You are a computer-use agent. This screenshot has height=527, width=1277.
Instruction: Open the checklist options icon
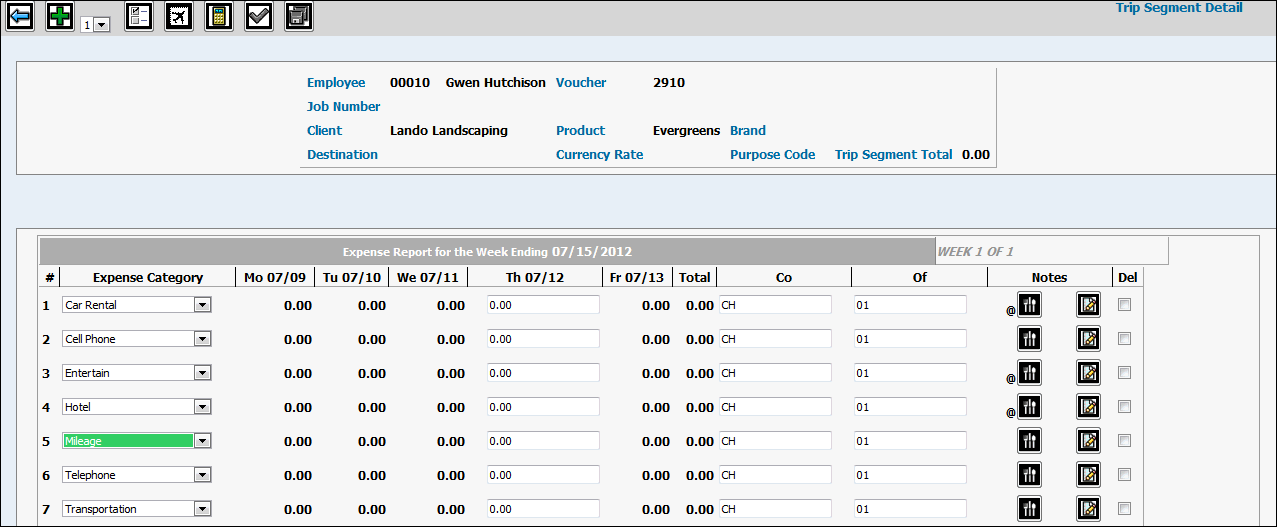click(139, 16)
